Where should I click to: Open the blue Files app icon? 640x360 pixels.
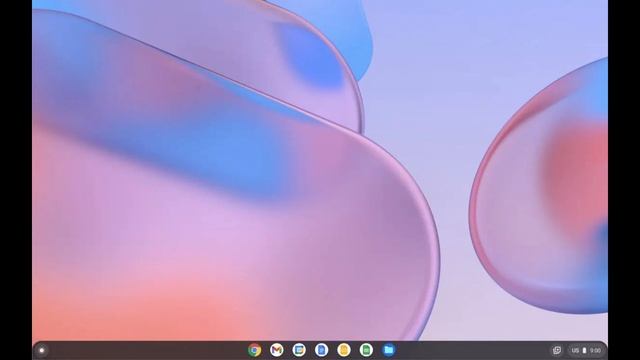coord(389,350)
